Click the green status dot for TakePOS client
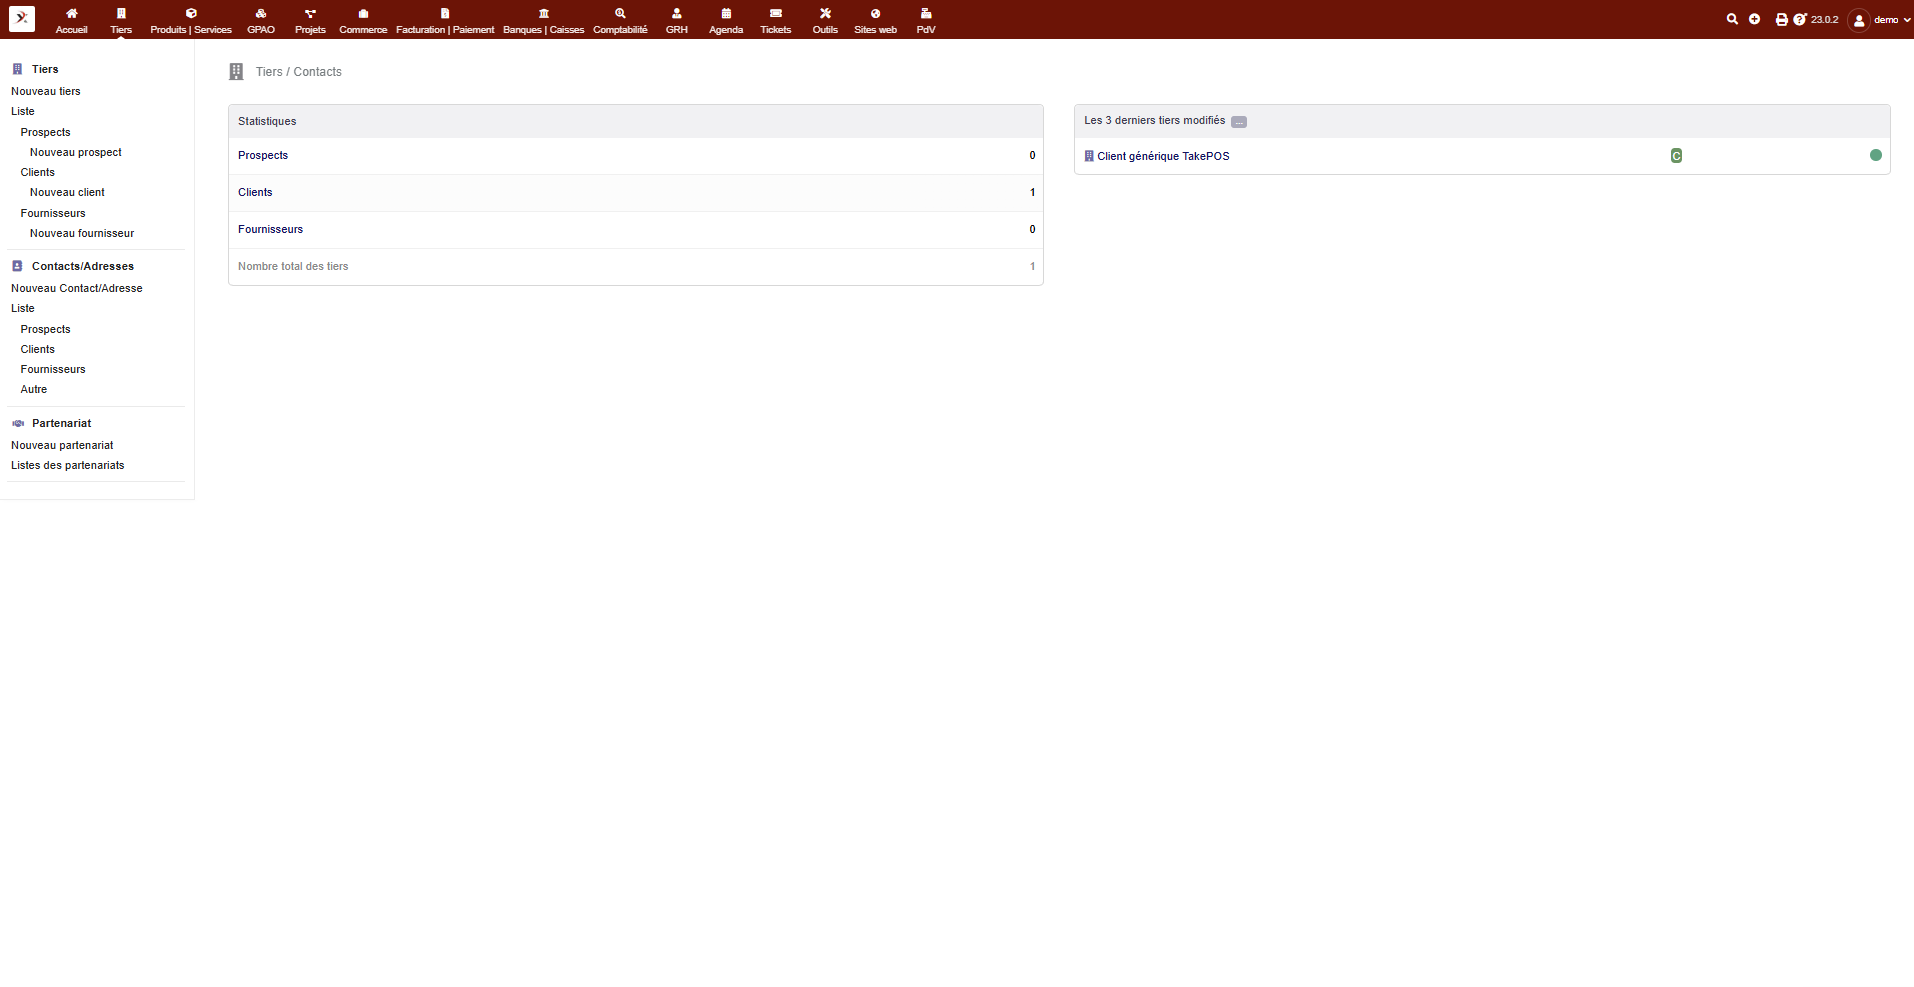The image size is (1914, 987). [x=1876, y=155]
